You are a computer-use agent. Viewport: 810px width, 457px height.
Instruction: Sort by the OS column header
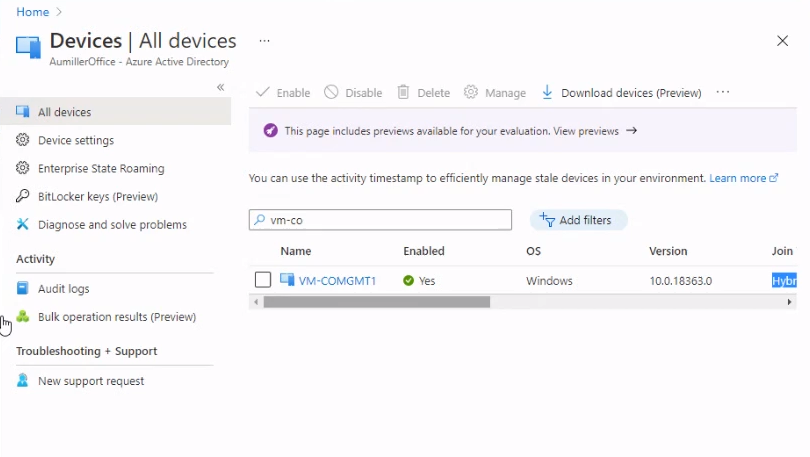[x=533, y=251]
